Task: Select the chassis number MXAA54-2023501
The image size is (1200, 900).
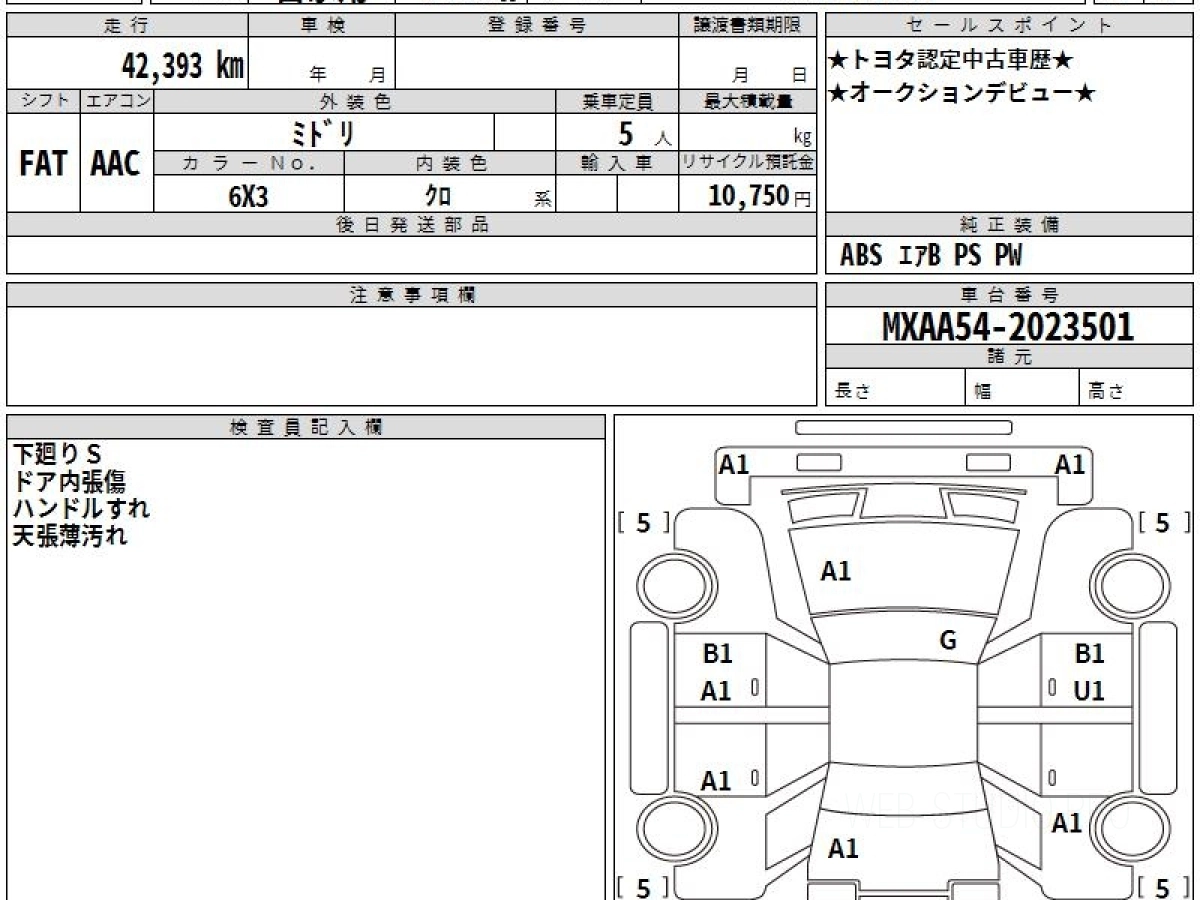Action: click(x=1008, y=327)
